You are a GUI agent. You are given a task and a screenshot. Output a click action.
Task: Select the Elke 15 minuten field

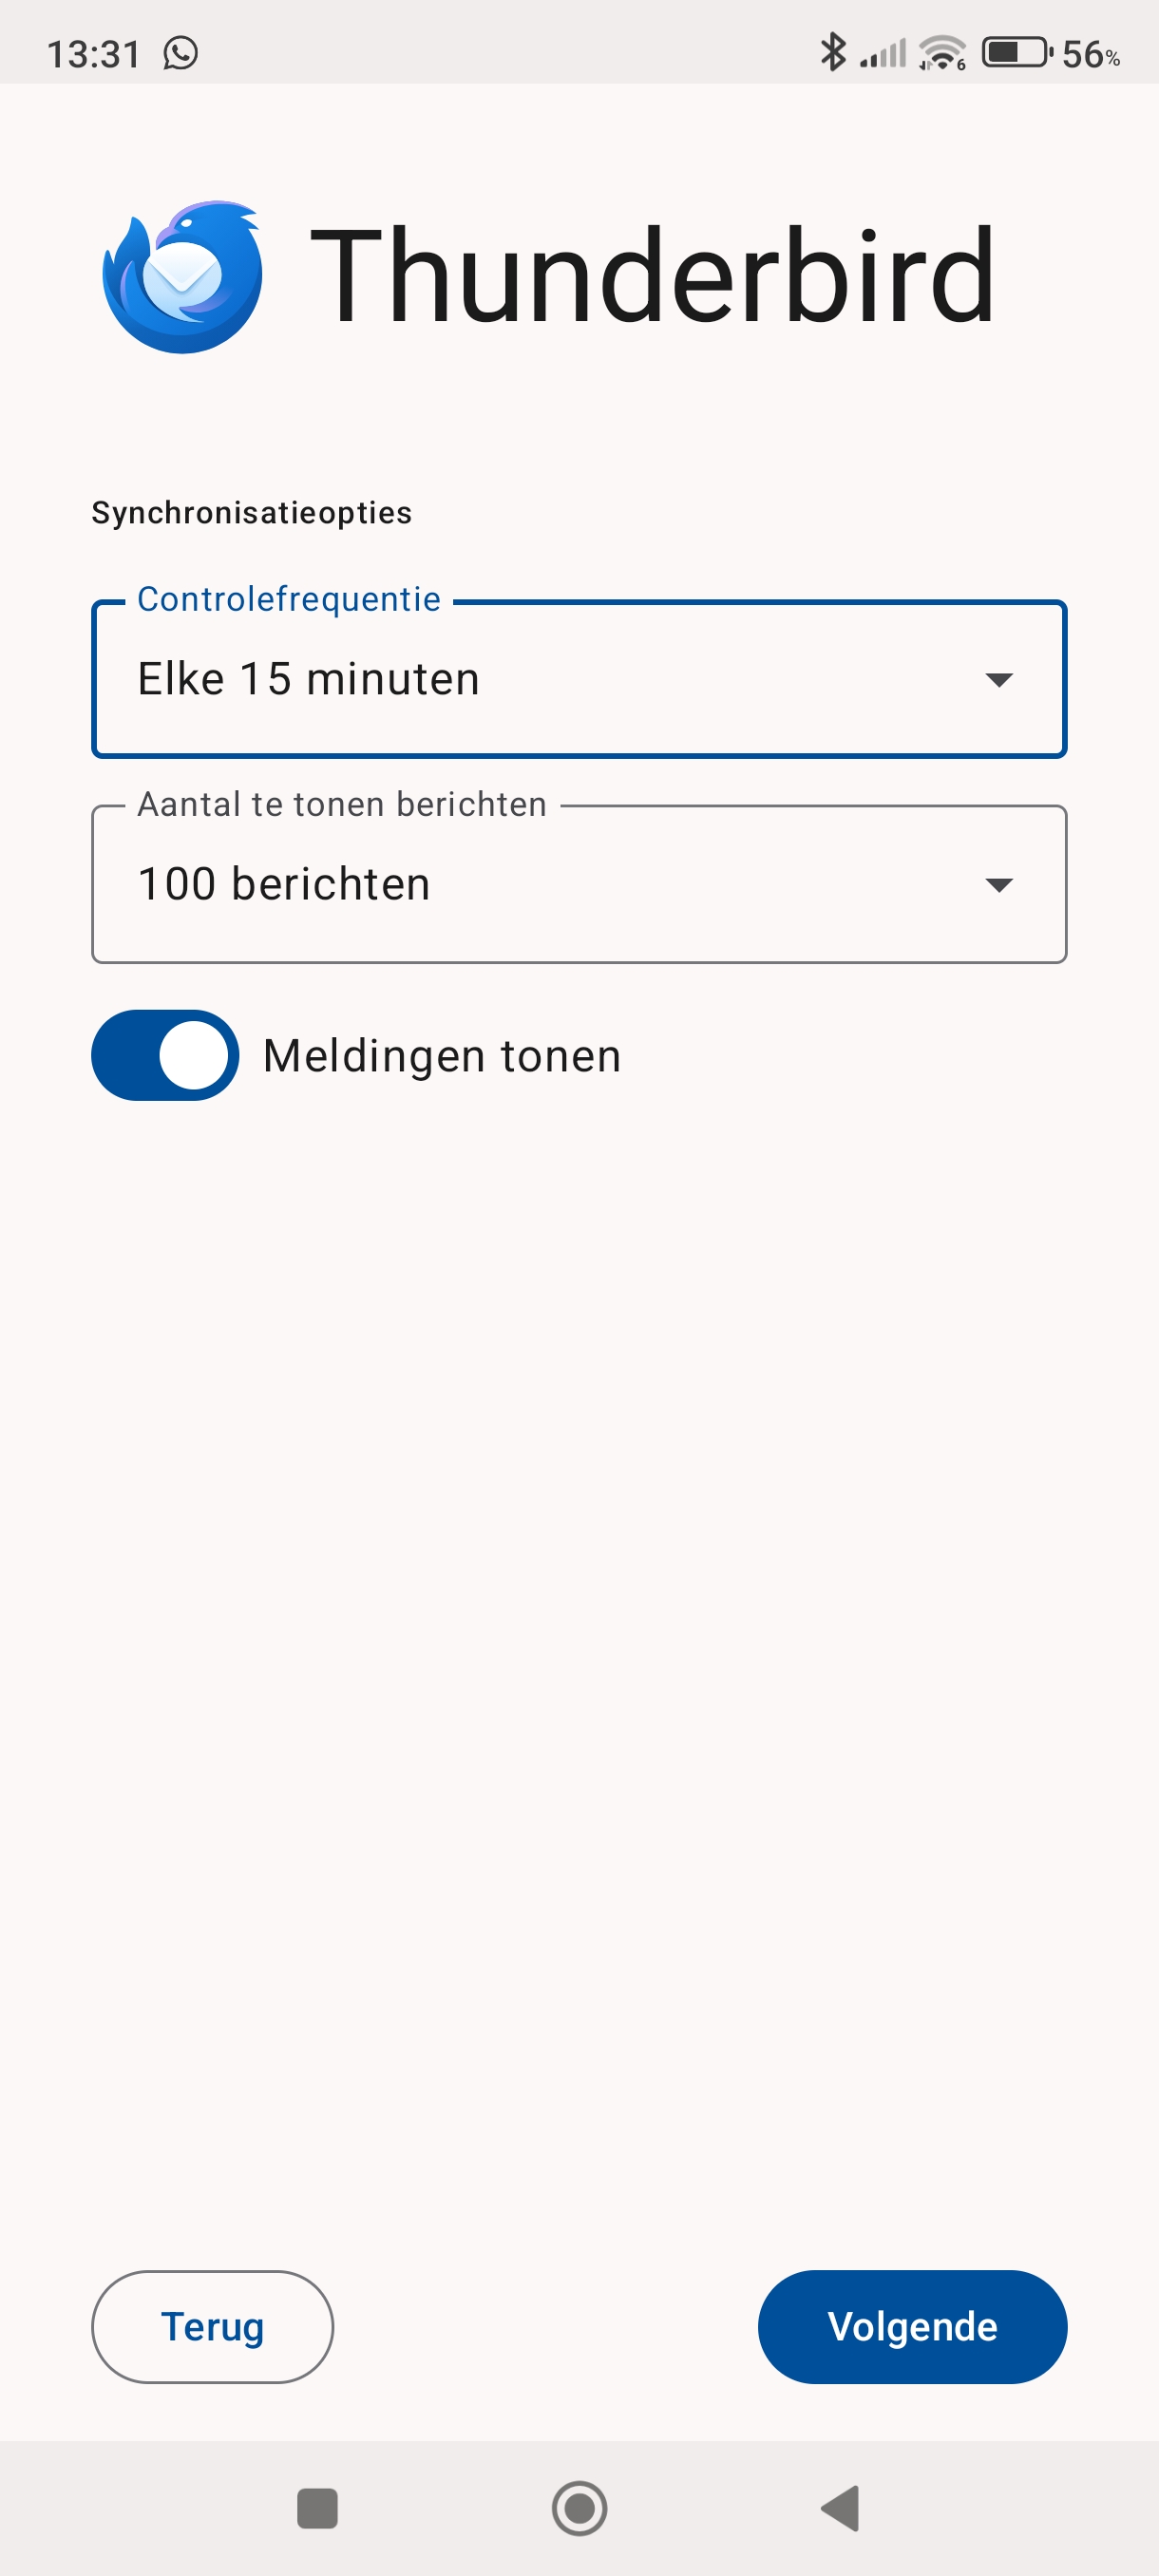coord(540,680)
